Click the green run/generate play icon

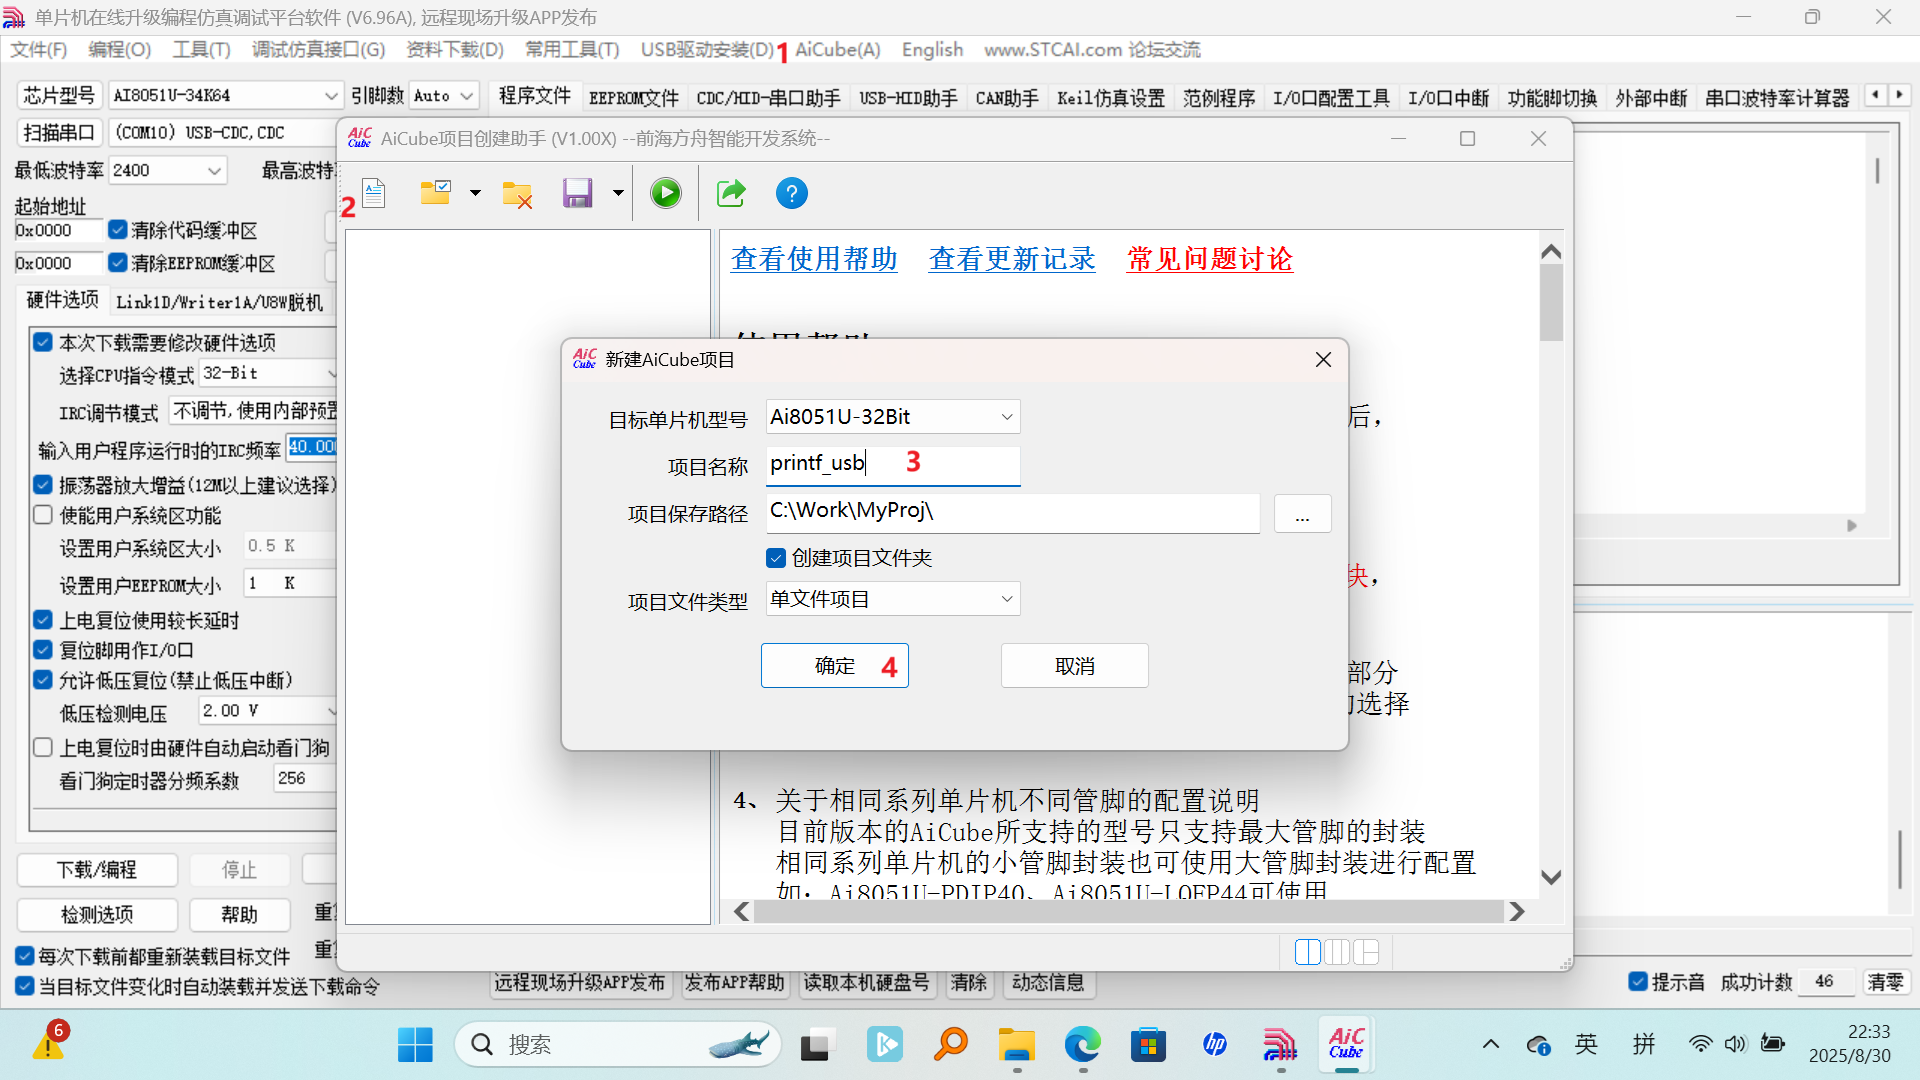tap(666, 193)
